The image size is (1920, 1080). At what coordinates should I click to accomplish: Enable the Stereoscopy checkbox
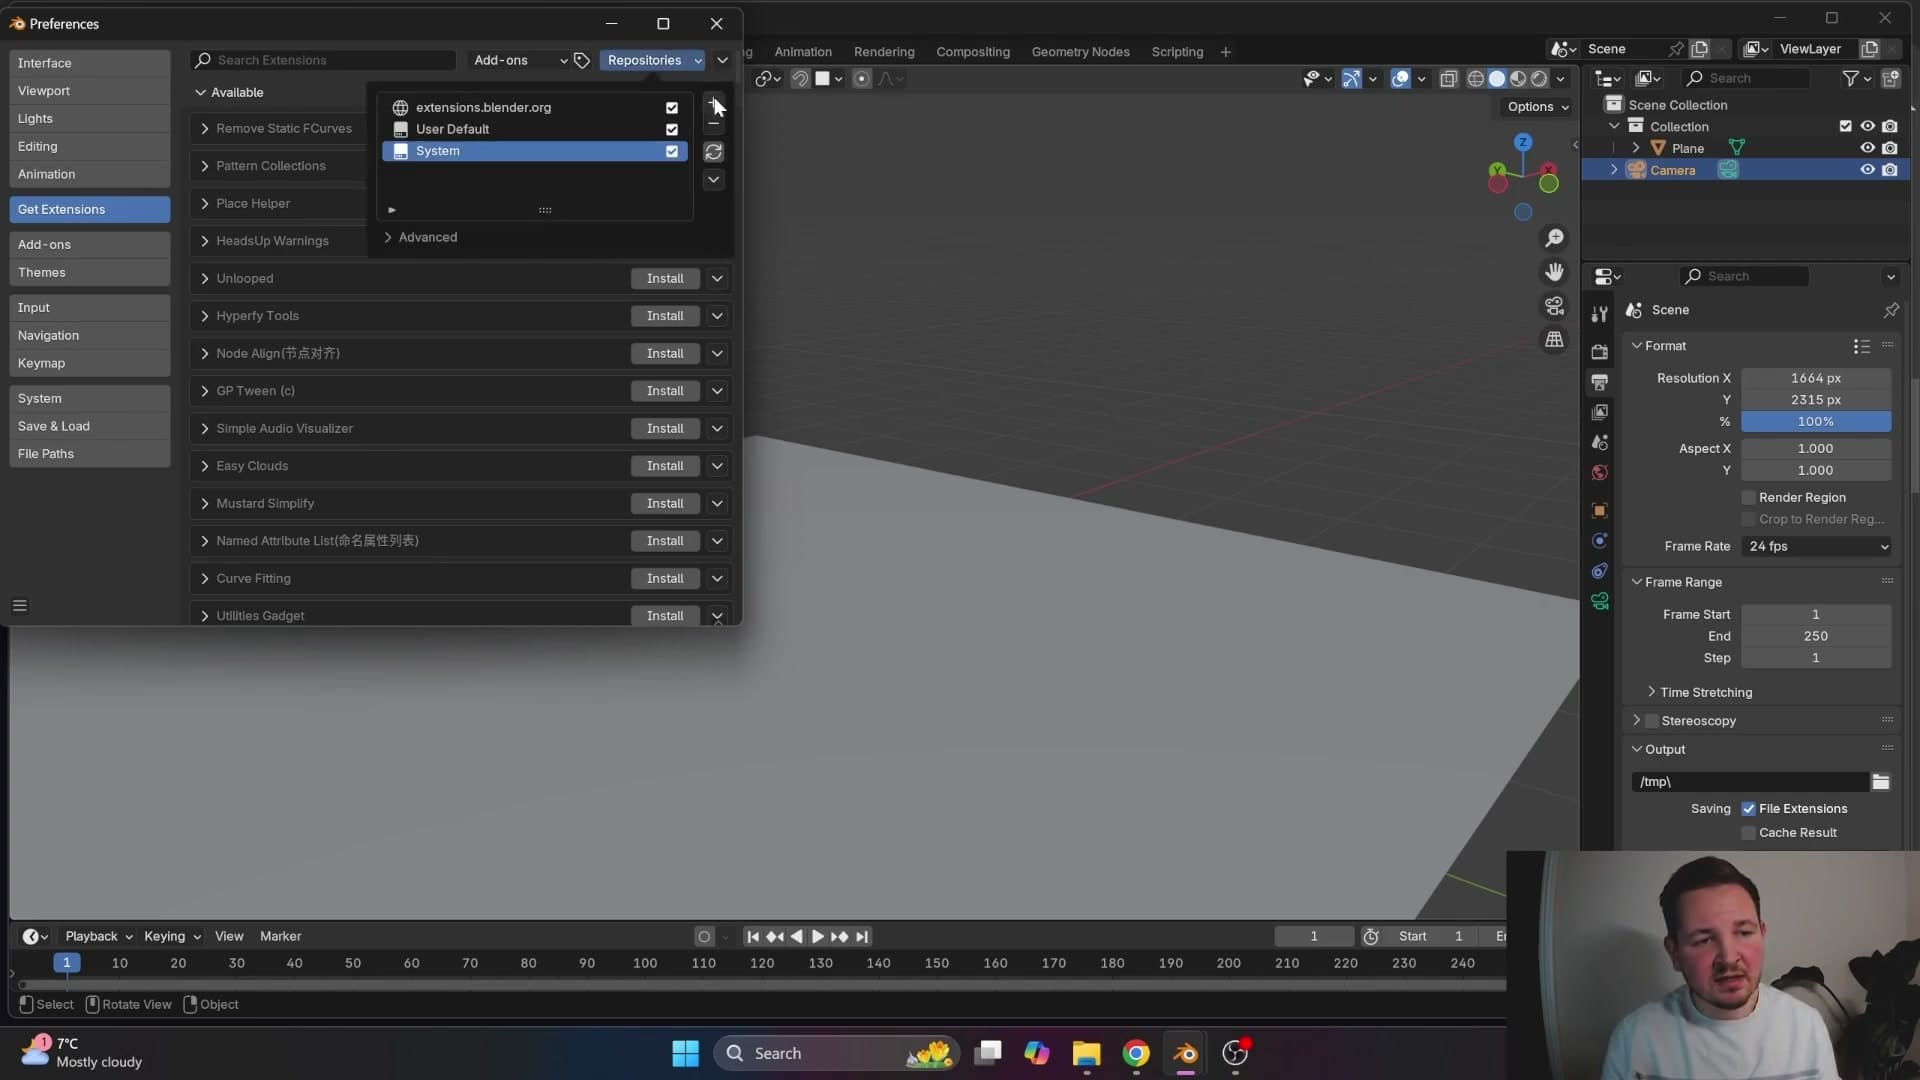[x=1652, y=721]
